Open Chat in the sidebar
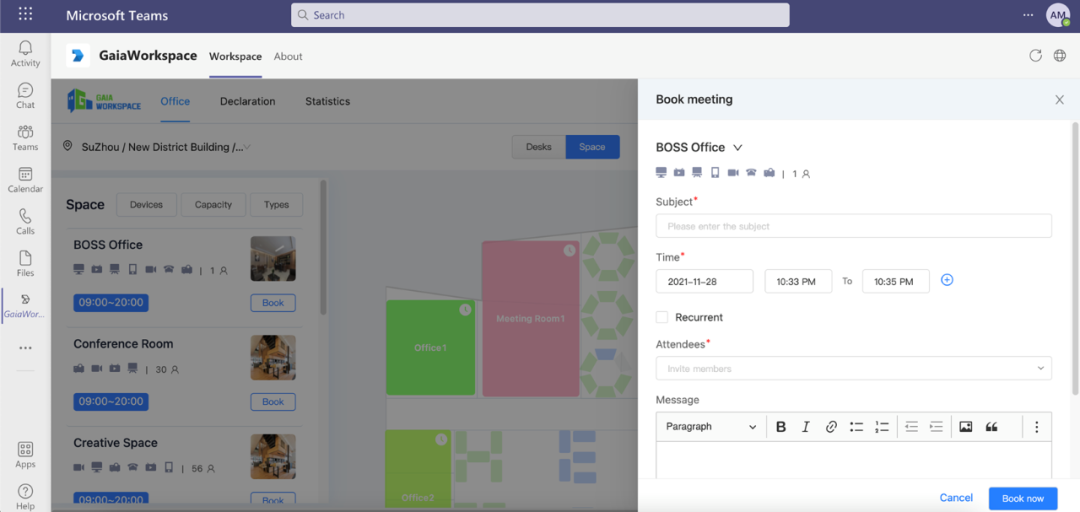 coord(25,96)
